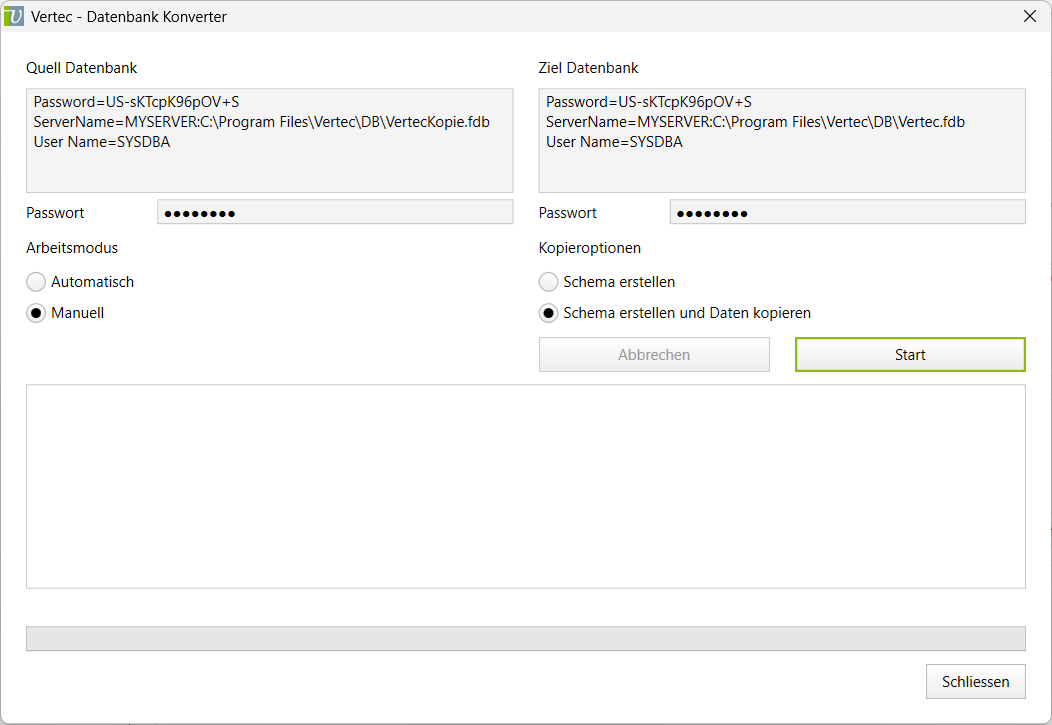Choose Schema erstellen und Daten kopieren

(549, 313)
